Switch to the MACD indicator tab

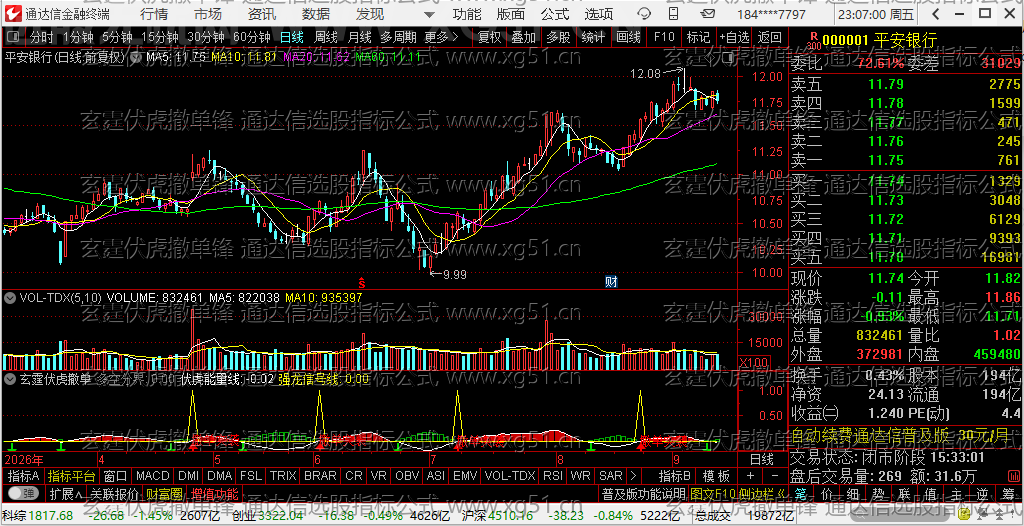153,476
